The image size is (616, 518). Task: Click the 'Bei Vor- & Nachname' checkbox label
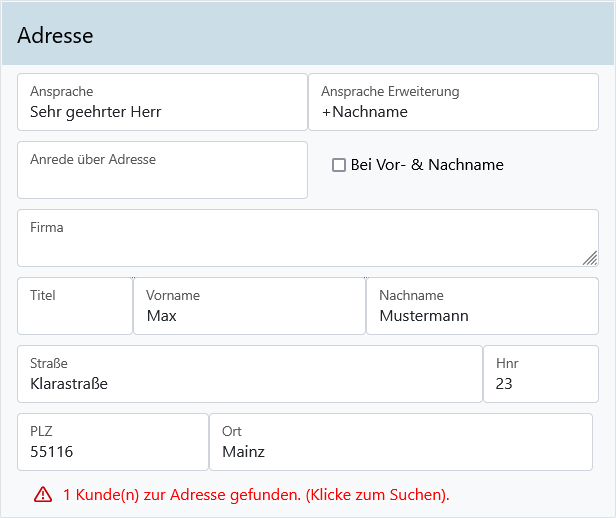click(427, 165)
